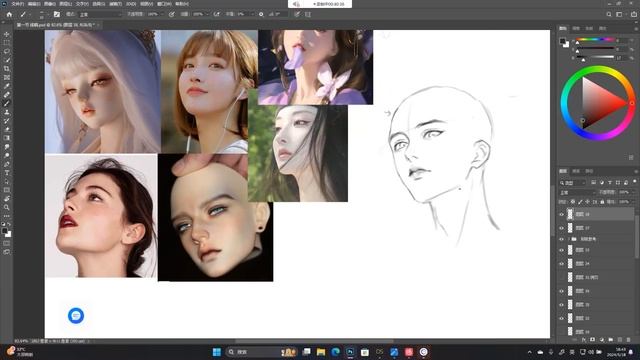Image resolution: width=640 pixels, height=360 pixels.
Task: Open the 文件 File menu
Action: (x=18, y=4)
